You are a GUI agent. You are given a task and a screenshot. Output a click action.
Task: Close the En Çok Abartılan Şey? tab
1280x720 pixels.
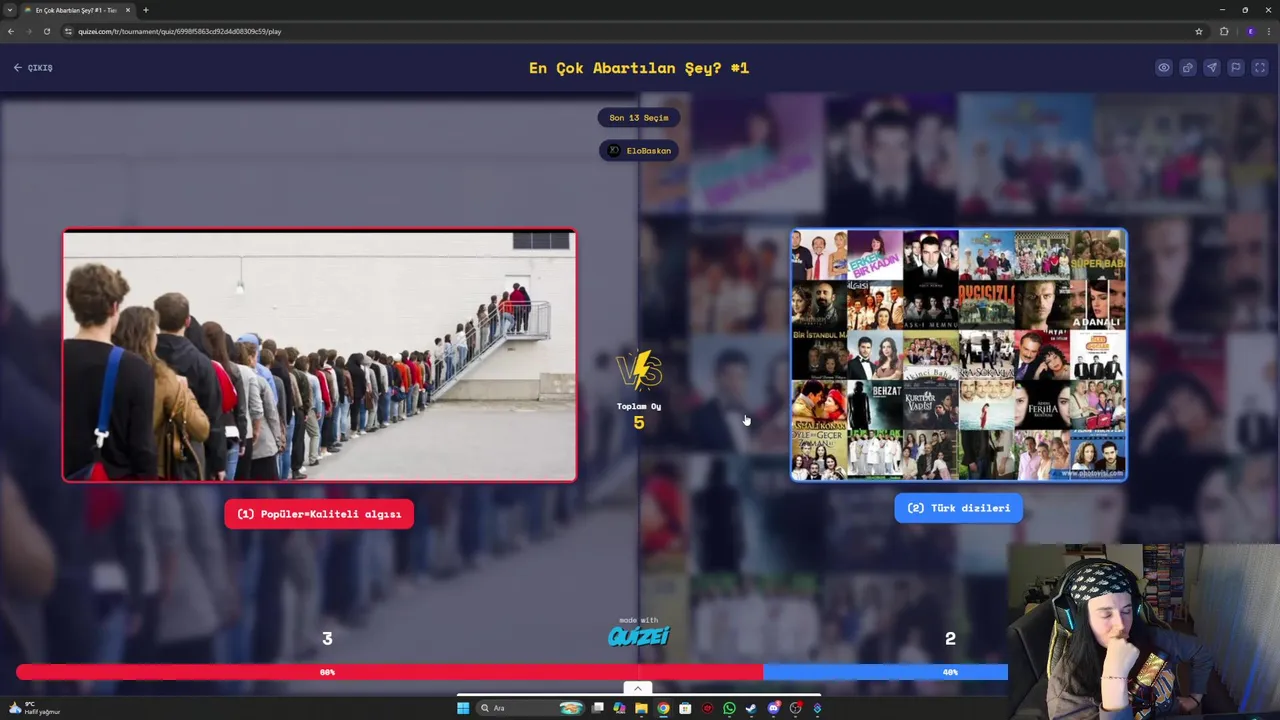pyautogui.click(x=128, y=10)
